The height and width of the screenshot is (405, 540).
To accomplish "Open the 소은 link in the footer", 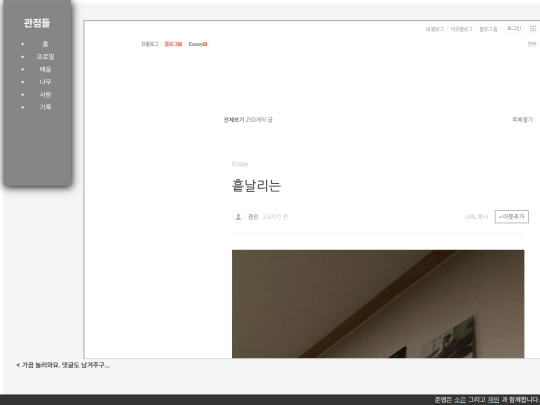I will click(460, 400).
